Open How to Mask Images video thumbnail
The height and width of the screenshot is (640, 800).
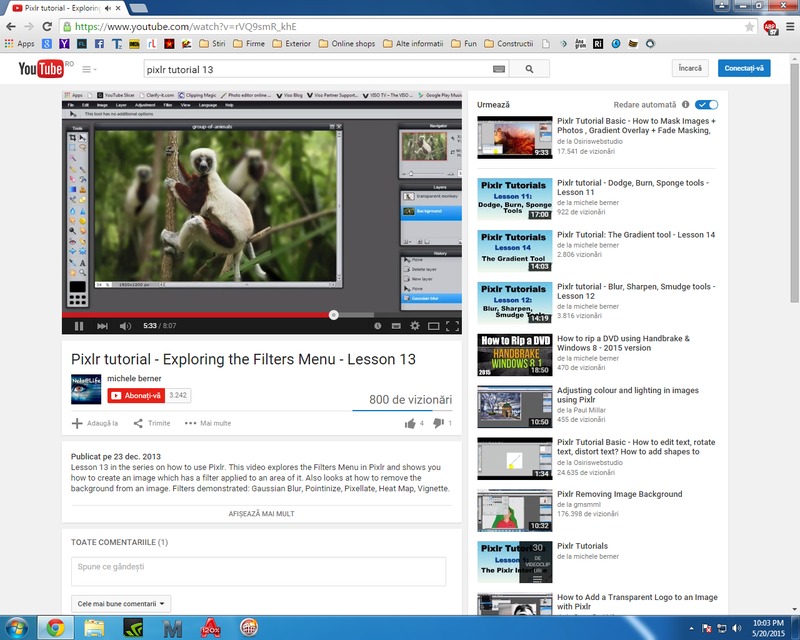(x=514, y=137)
